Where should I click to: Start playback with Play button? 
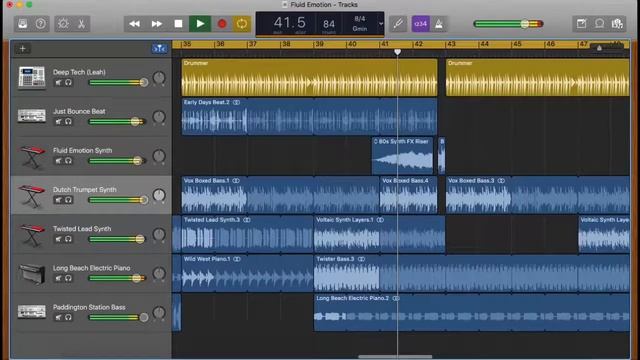[x=200, y=24]
